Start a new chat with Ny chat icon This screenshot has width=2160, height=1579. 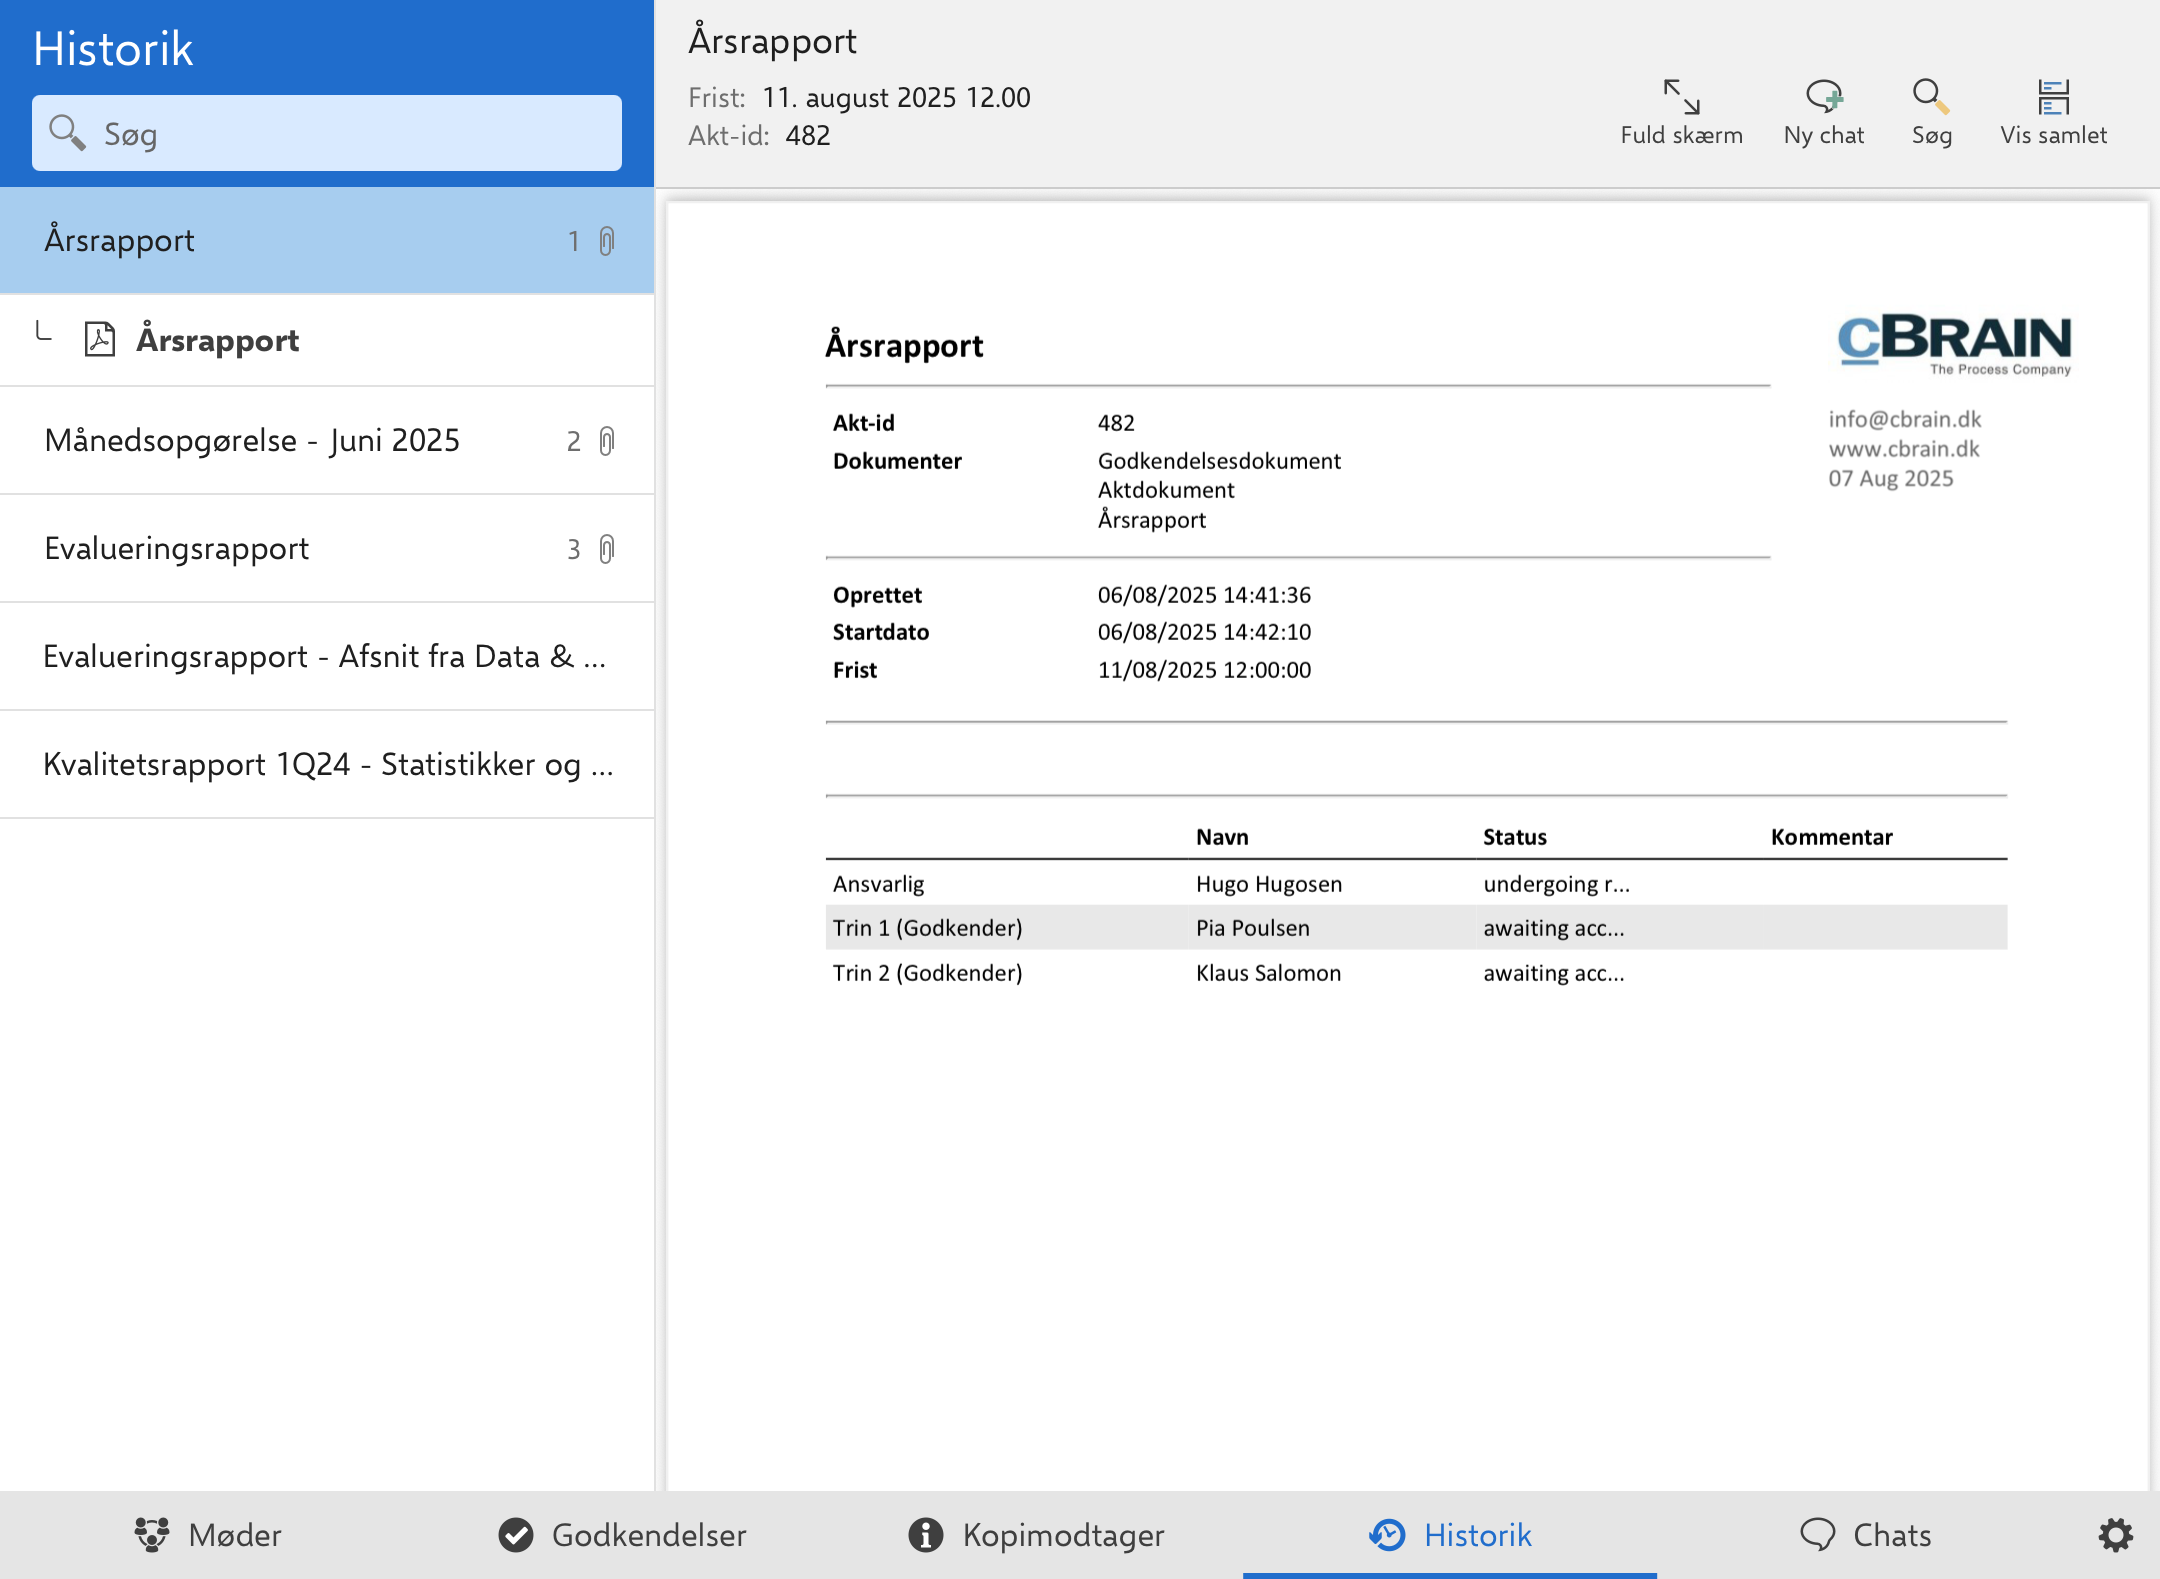(1823, 98)
